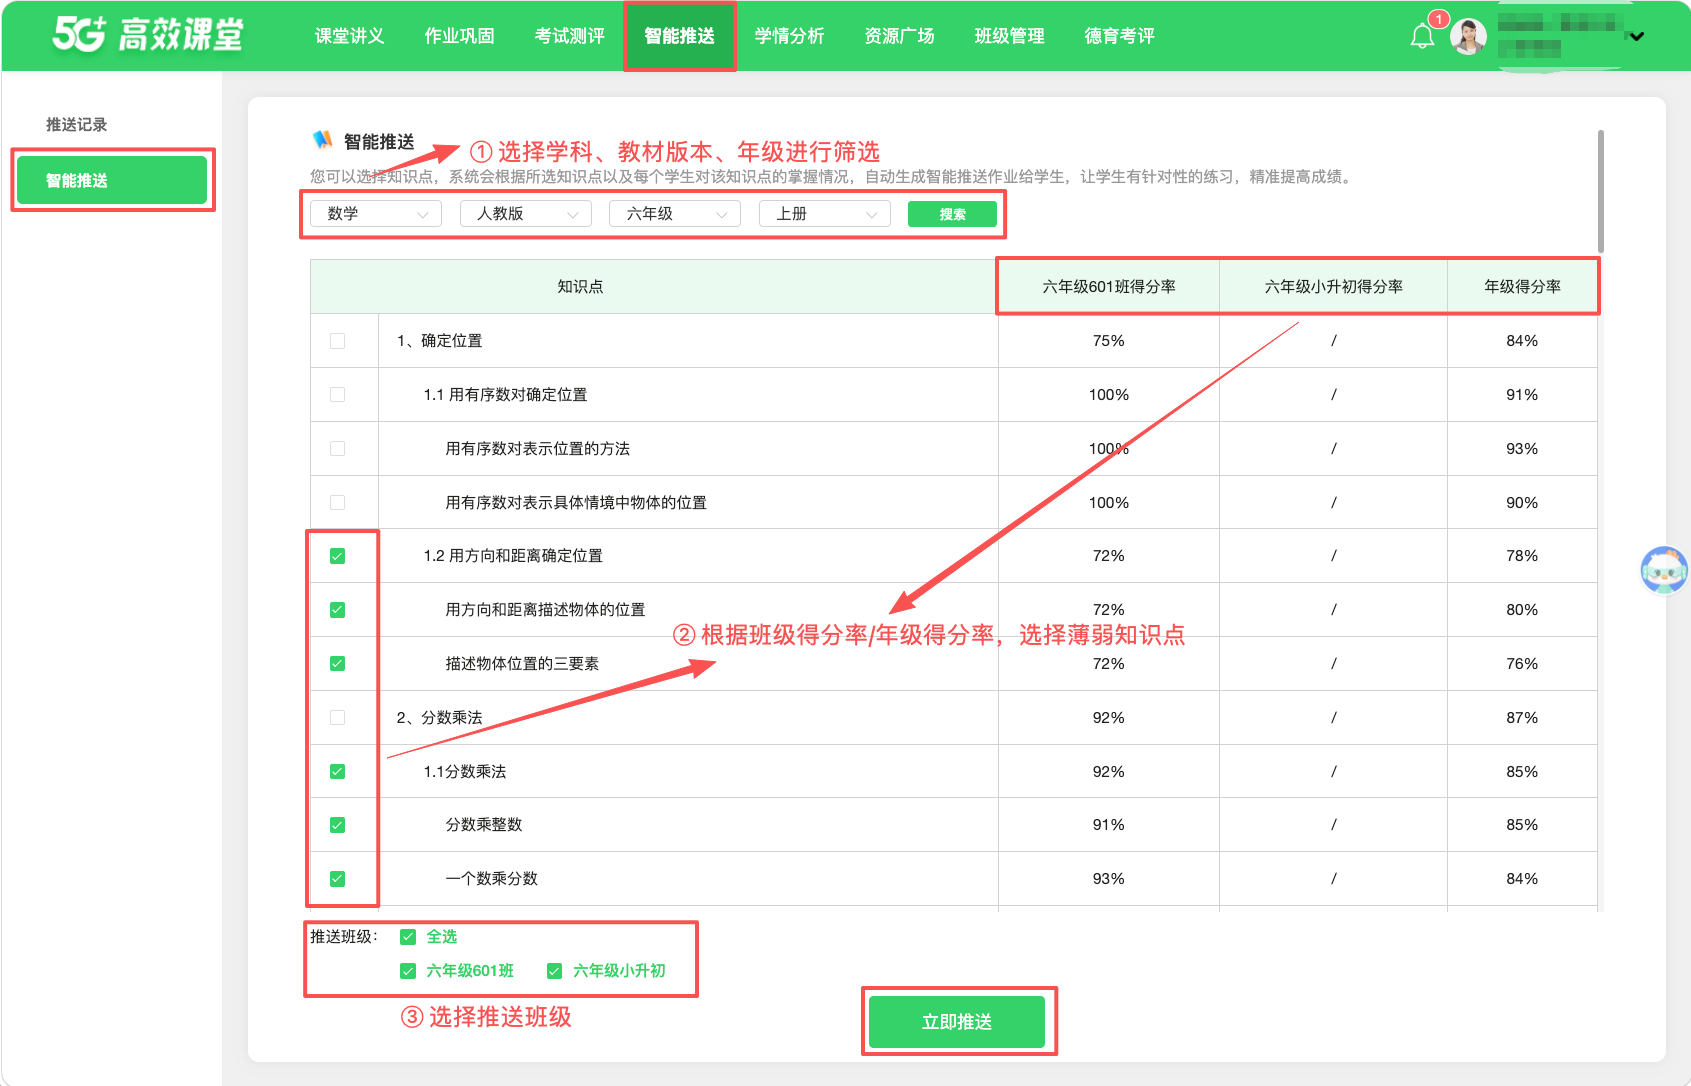Image resolution: width=1691 pixels, height=1086 pixels.
Task: Click the 1、确定位置 row label
Action: (x=439, y=341)
